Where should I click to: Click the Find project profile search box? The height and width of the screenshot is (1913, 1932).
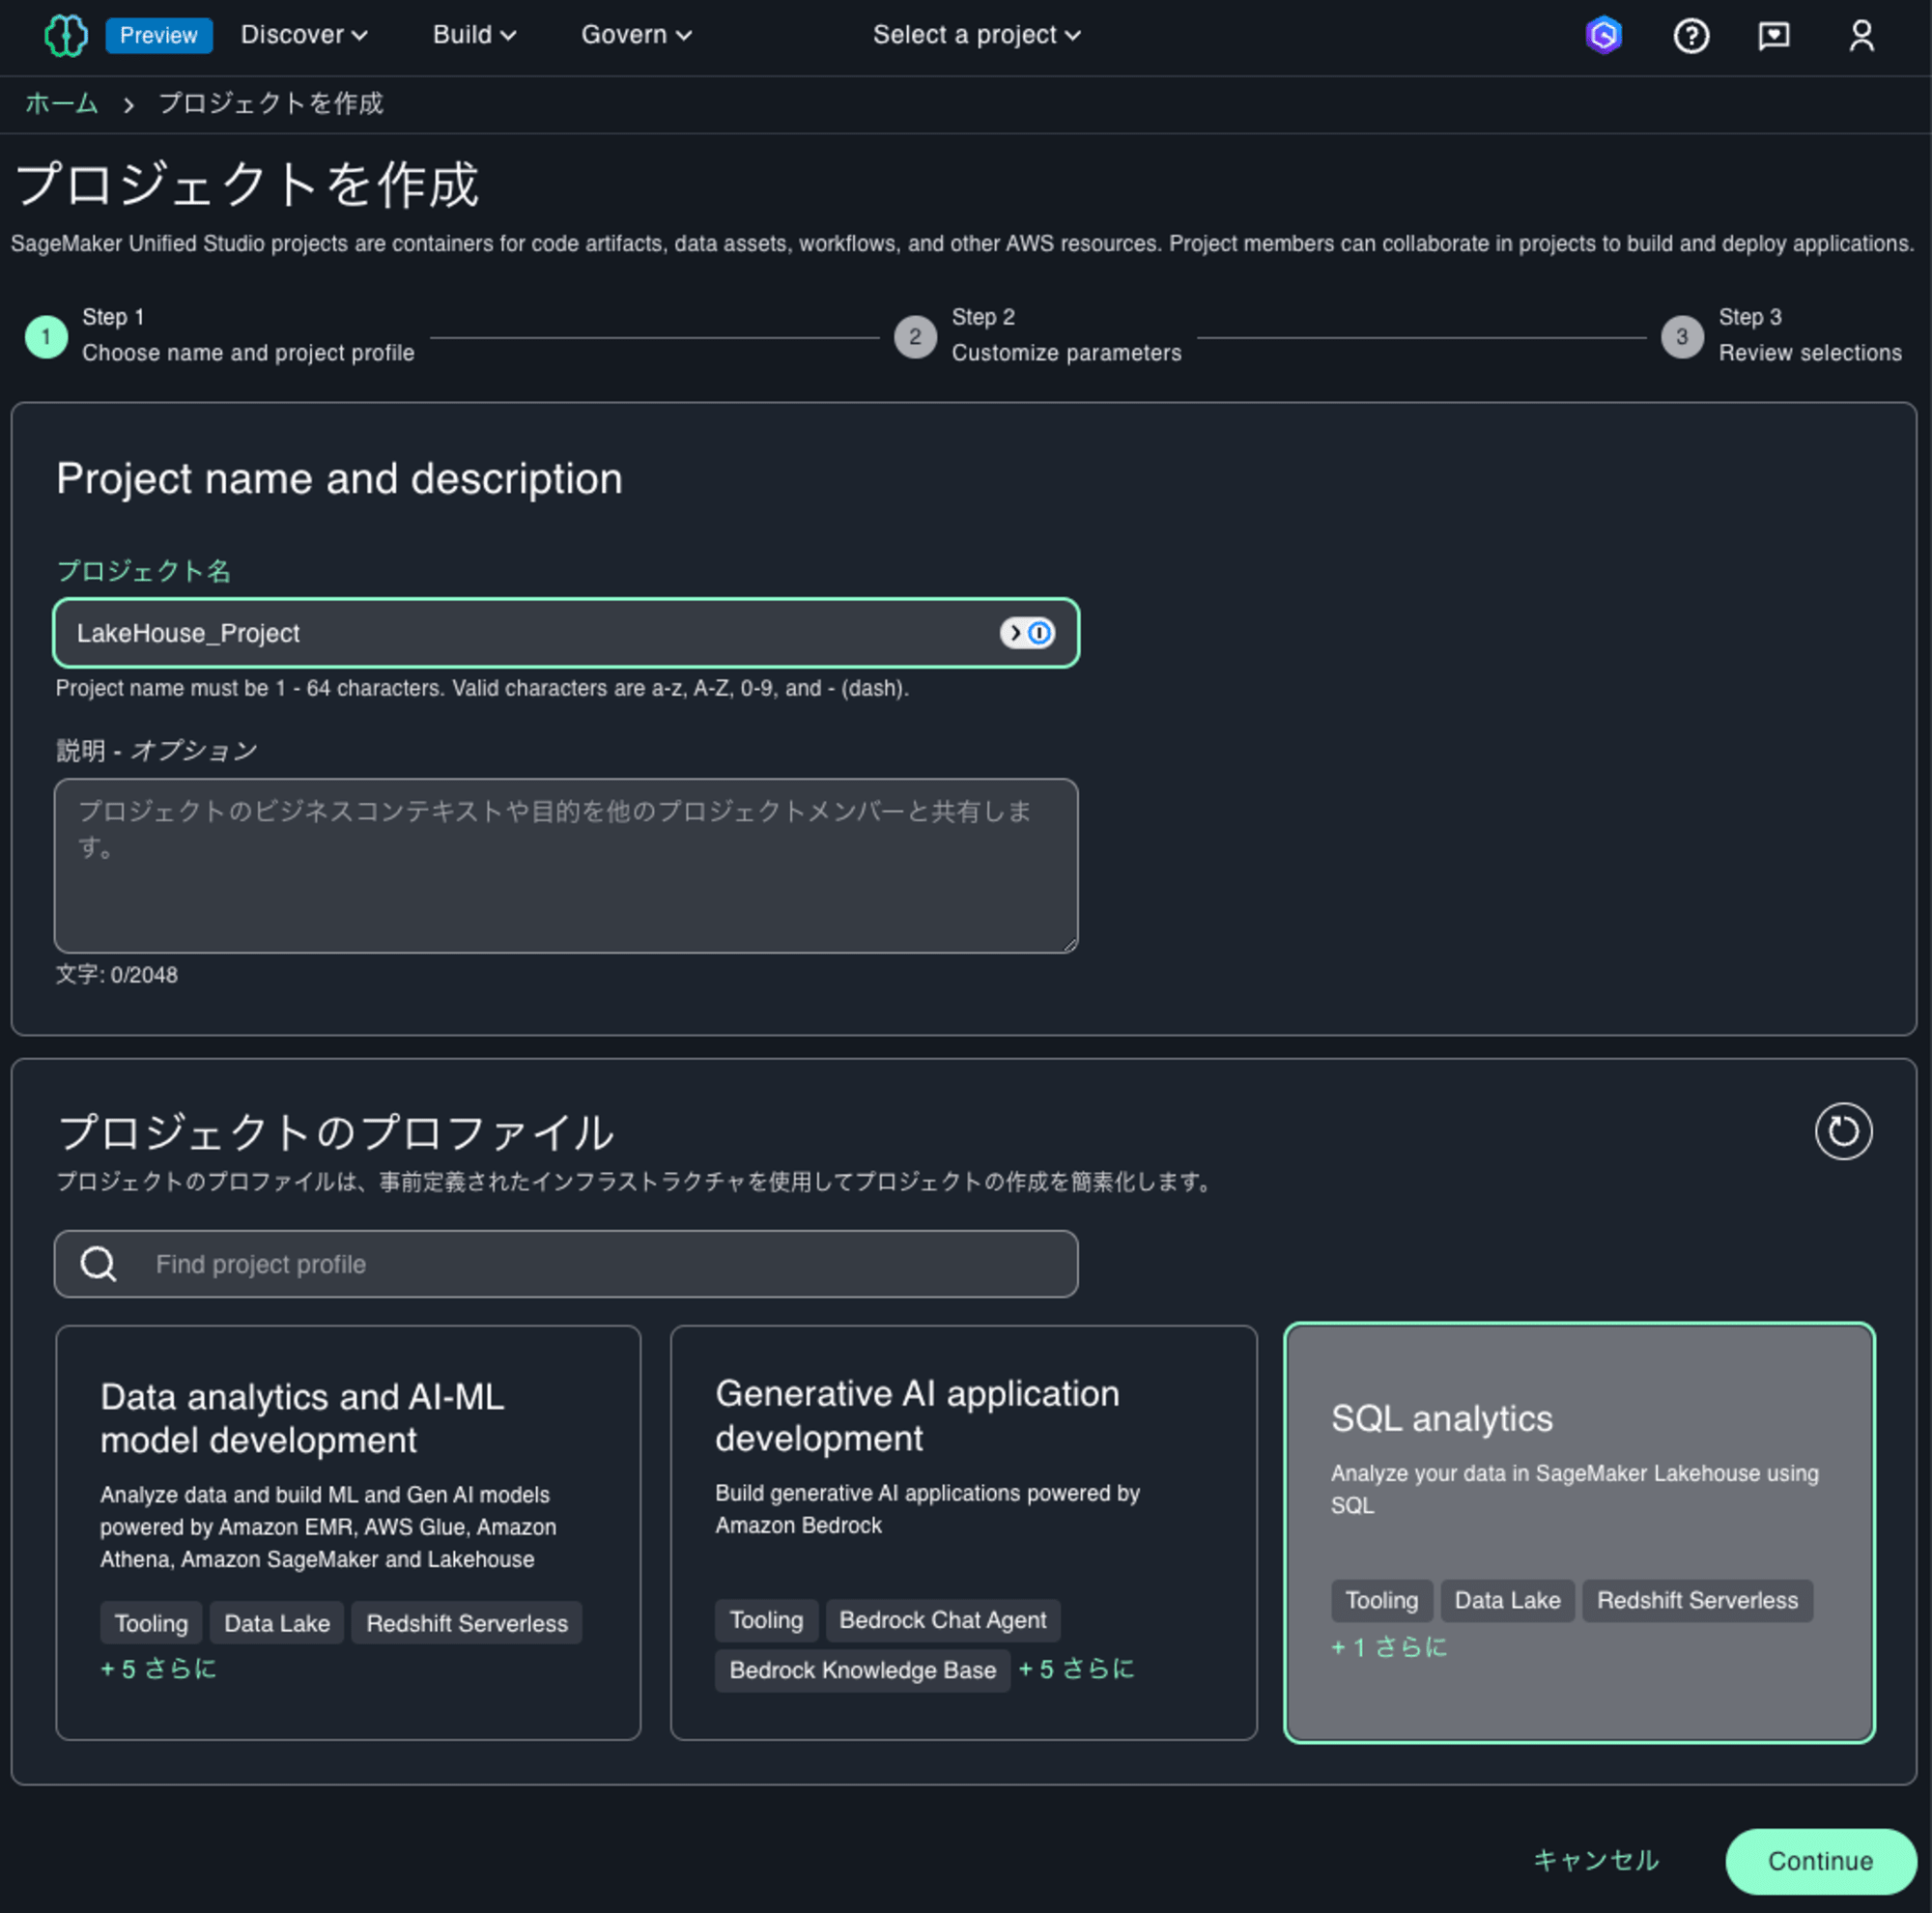coord(566,1264)
